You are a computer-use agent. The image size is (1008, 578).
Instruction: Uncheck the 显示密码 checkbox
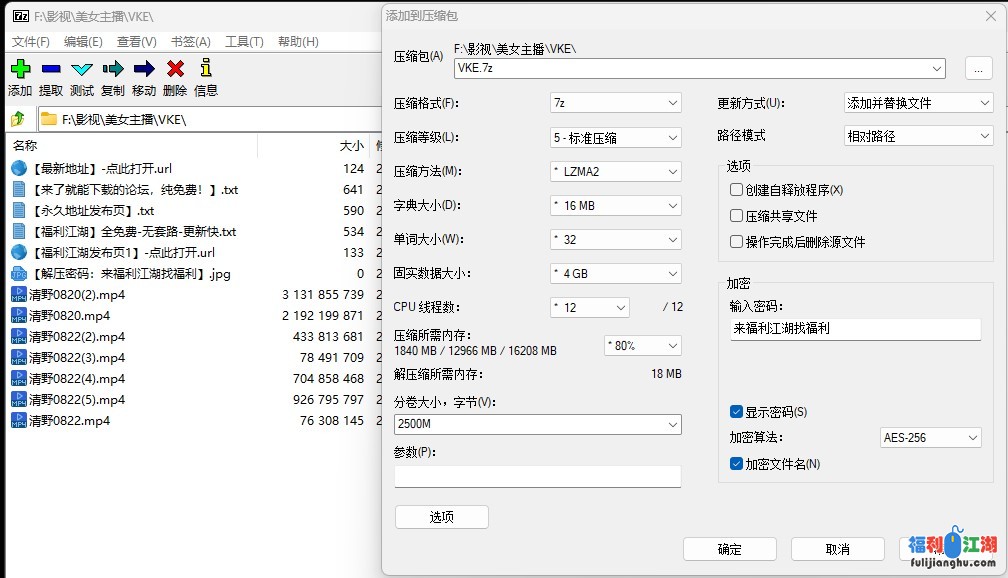737,412
